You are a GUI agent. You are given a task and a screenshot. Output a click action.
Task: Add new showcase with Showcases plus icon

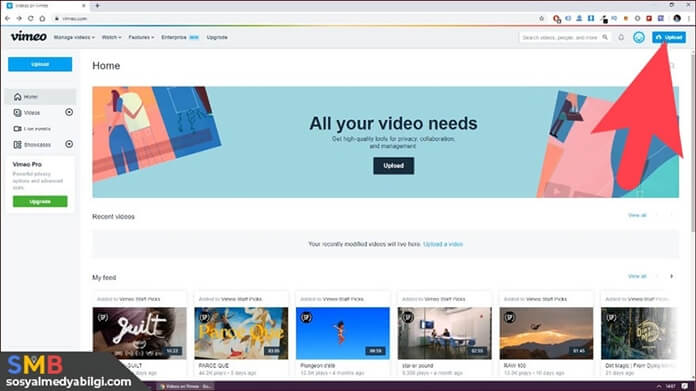(69, 144)
